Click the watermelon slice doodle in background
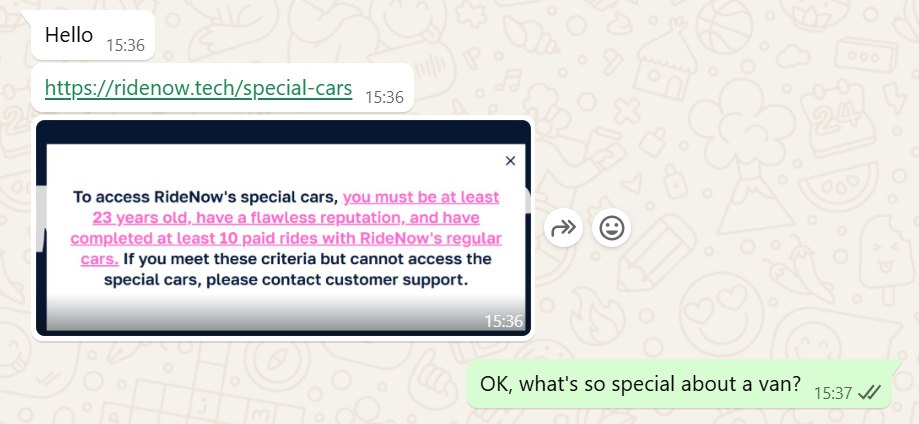The height and width of the screenshot is (424, 919). pyautogui.click(x=839, y=188)
